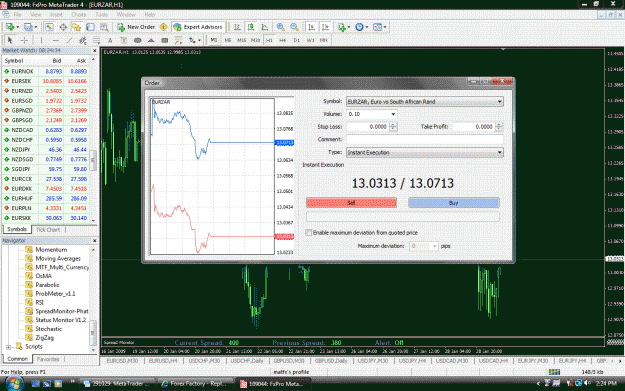Click the Windows Start orb
This screenshot has width=625, height=391.
(x=14, y=384)
